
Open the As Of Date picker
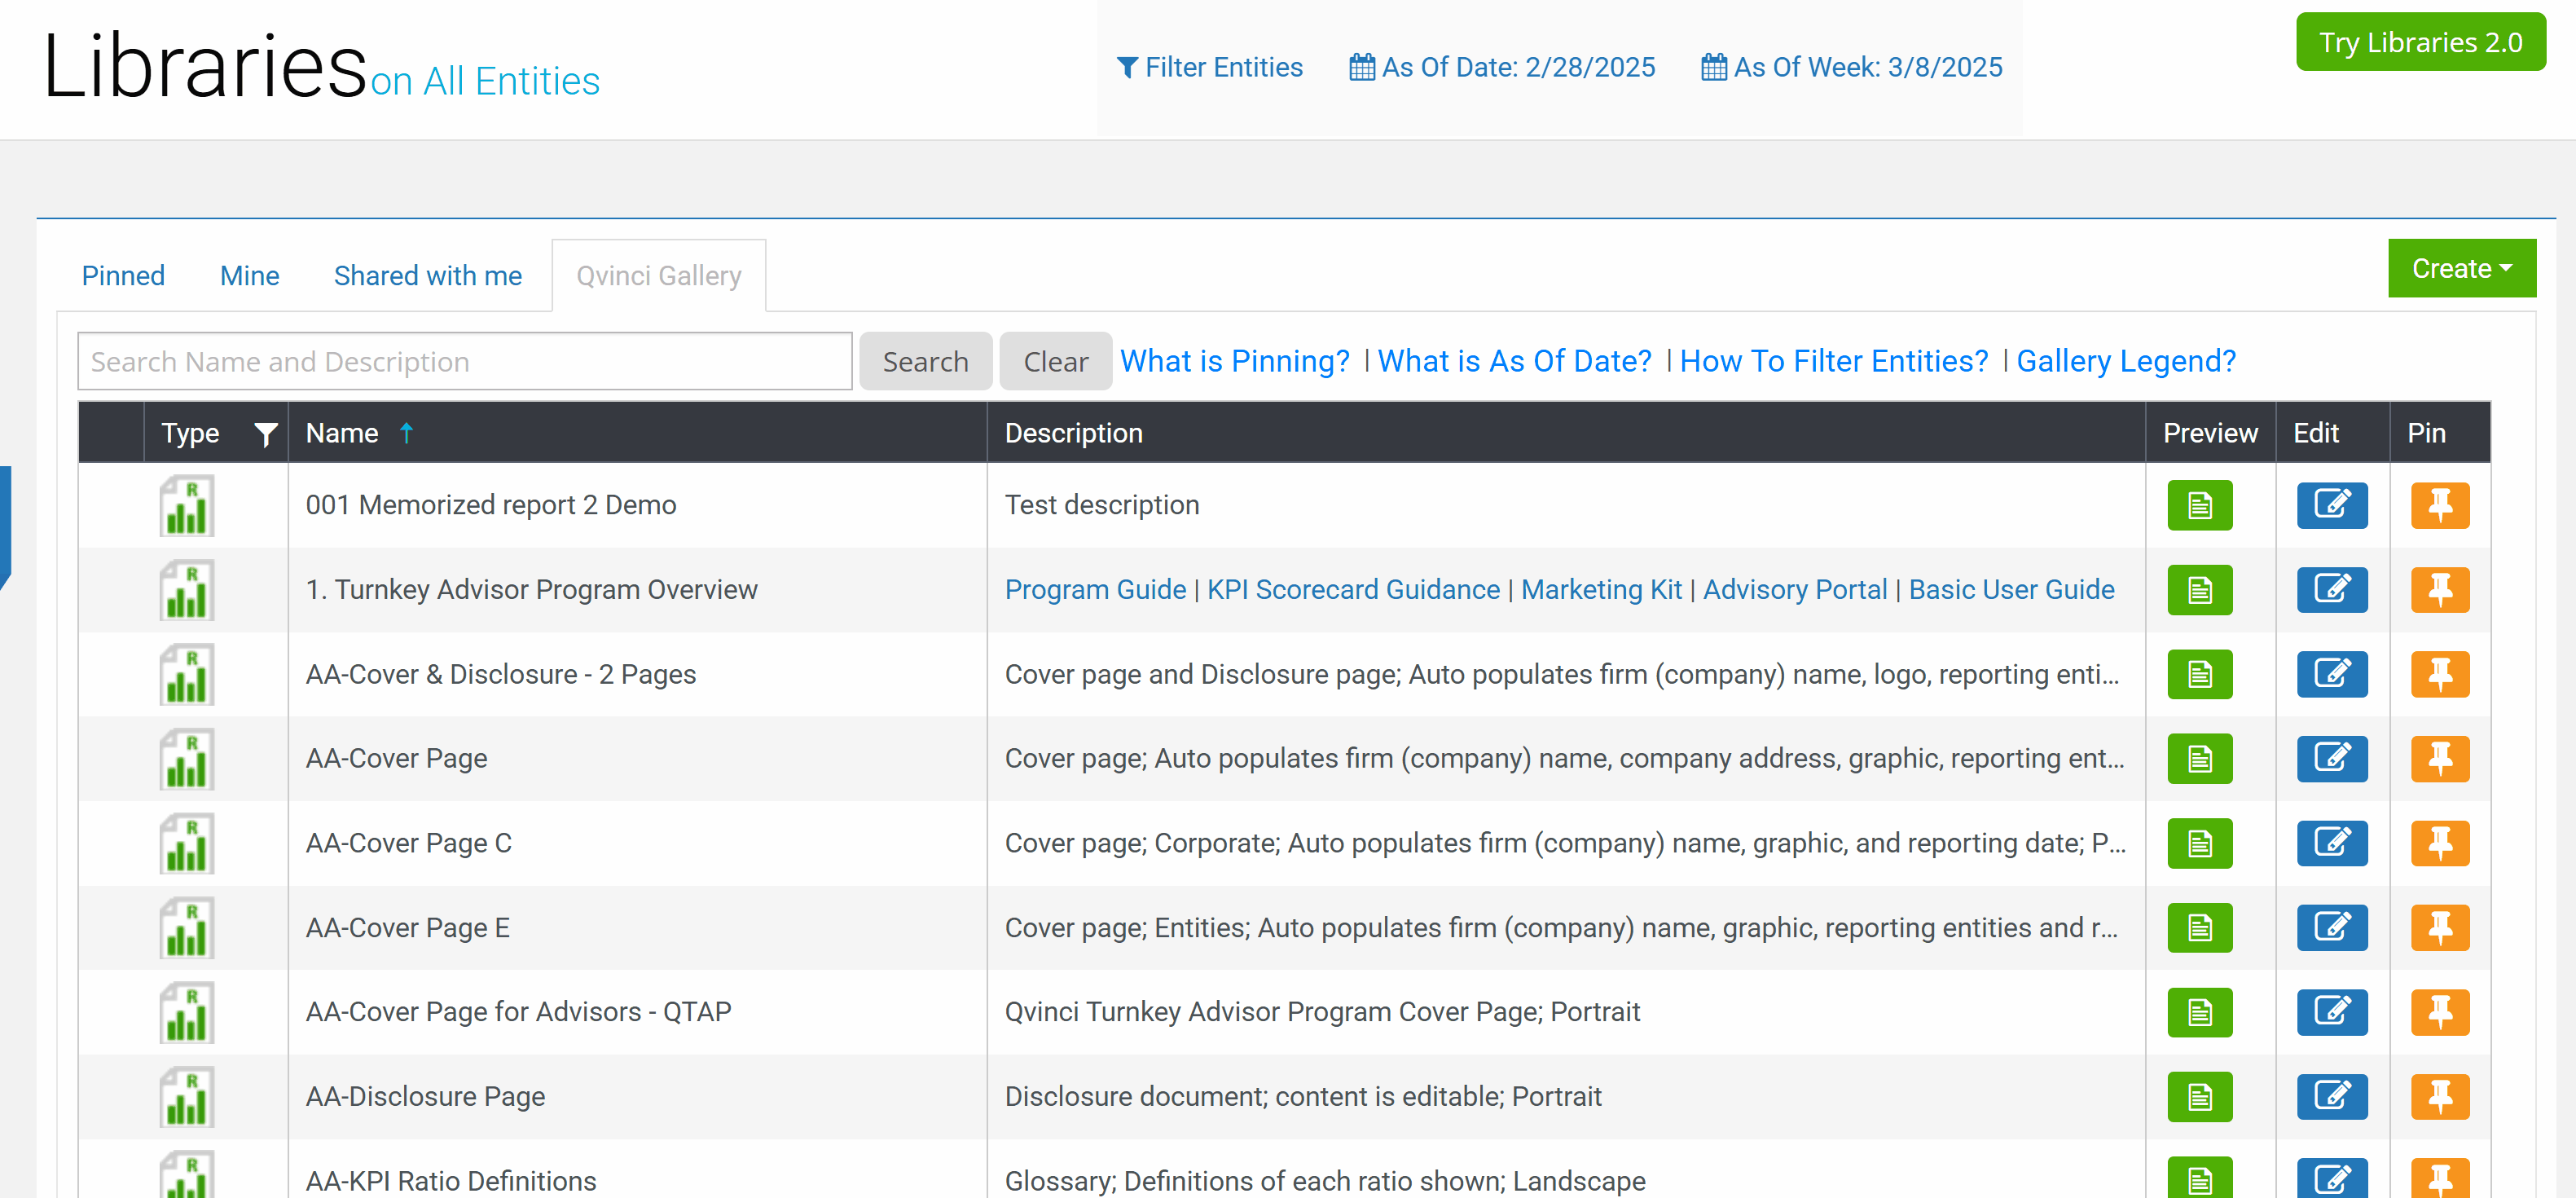pyautogui.click(x=1502, y=67)
